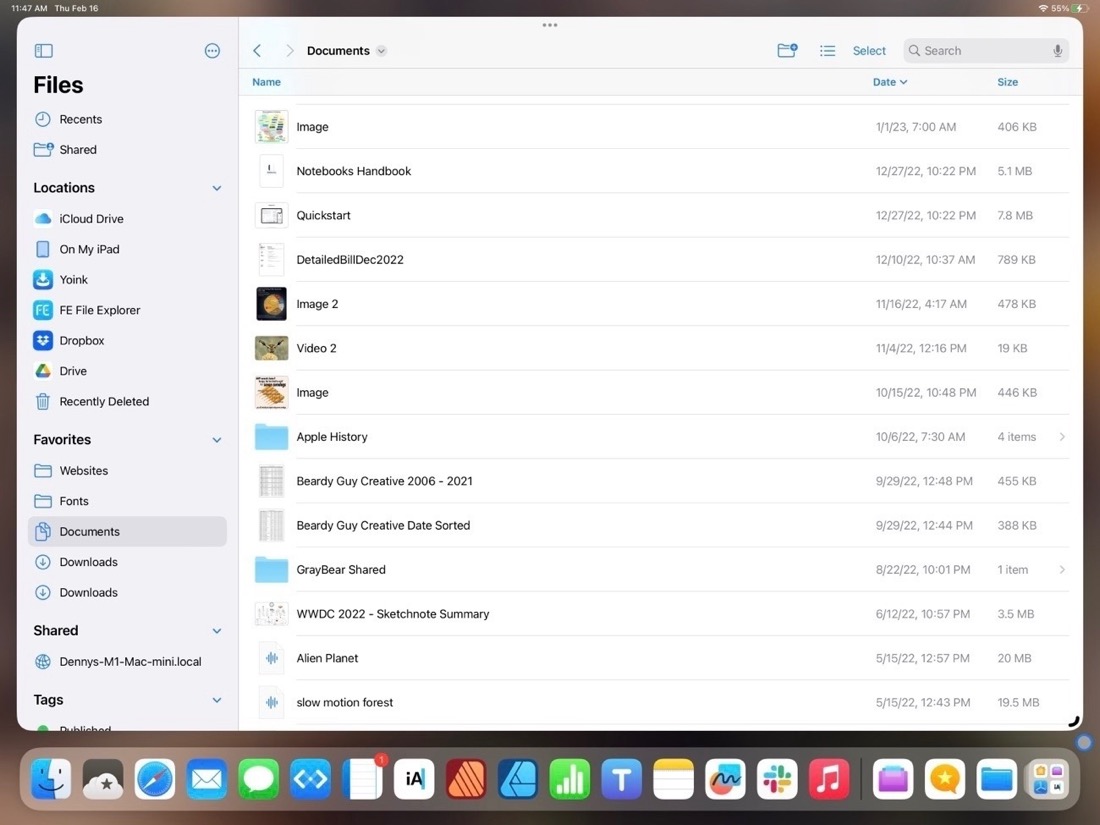Screen dimensions: 1100x825
Task: Open the more options ellipsis menu
Action: [212, 50]
